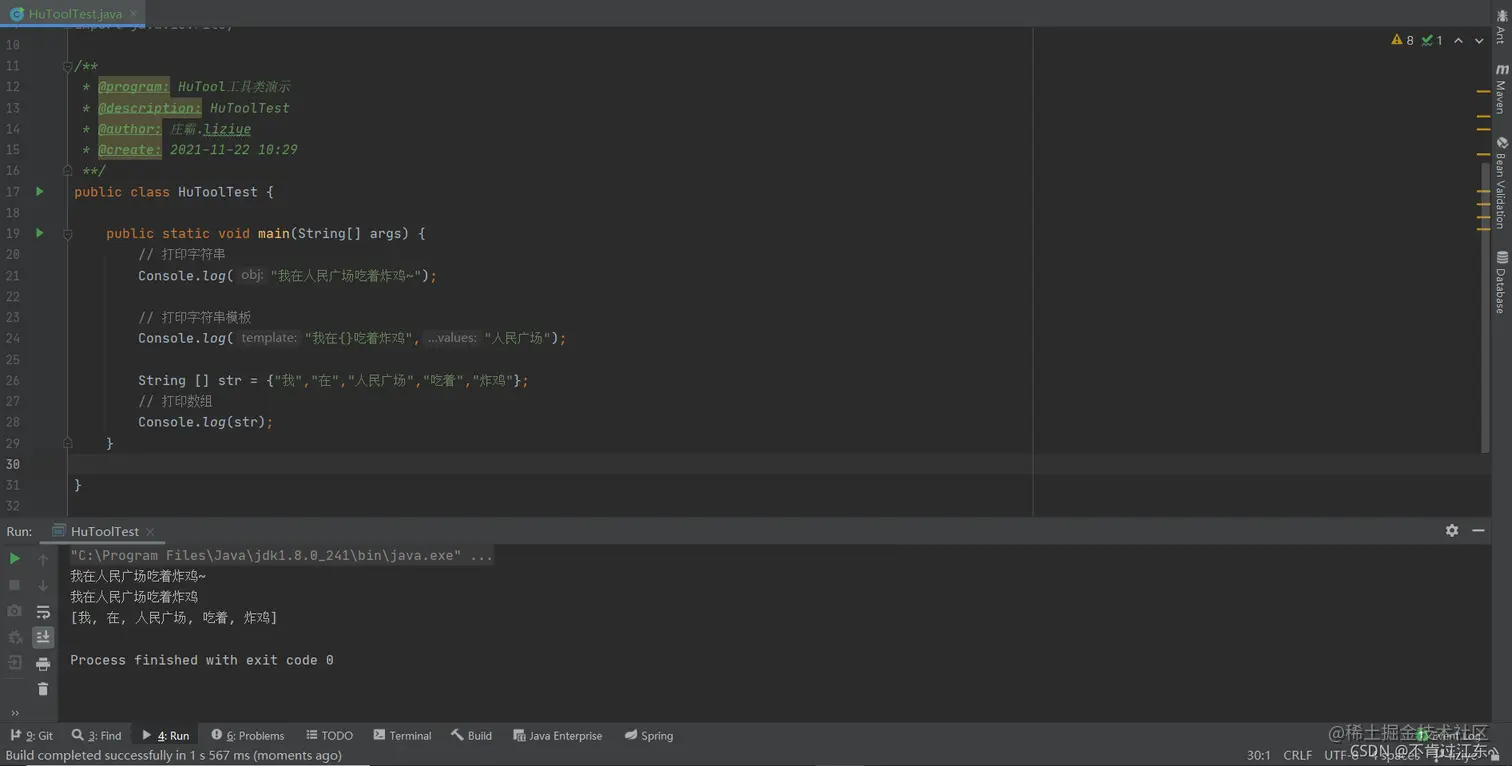Image resolution: width=1512 pixels, height=766 pixels.
Task: Click the Exit icon in Run toolbar
Action: 14,663
